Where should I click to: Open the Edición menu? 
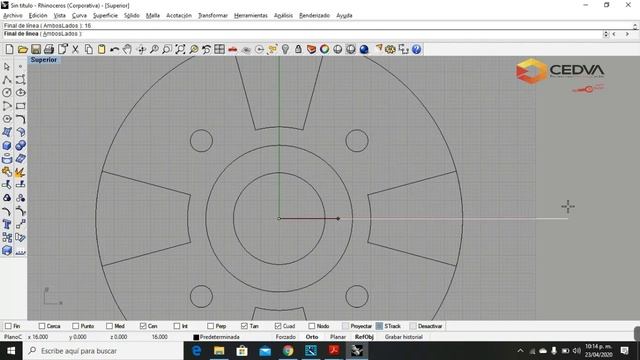38,16
